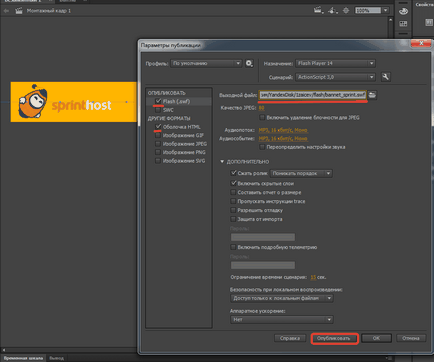434x362 pixels.
Task: Open the color palette panel icon
Action: tap(403, 11)
